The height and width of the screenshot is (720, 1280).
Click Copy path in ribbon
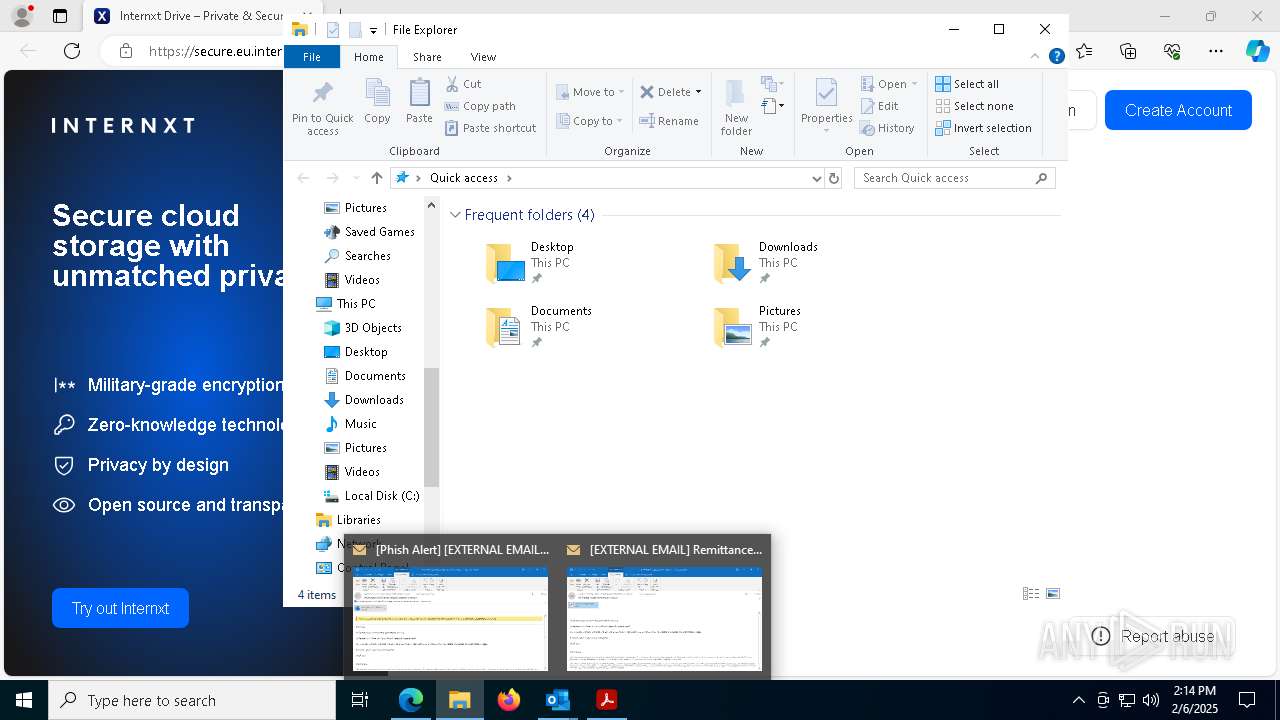point(480,106)
